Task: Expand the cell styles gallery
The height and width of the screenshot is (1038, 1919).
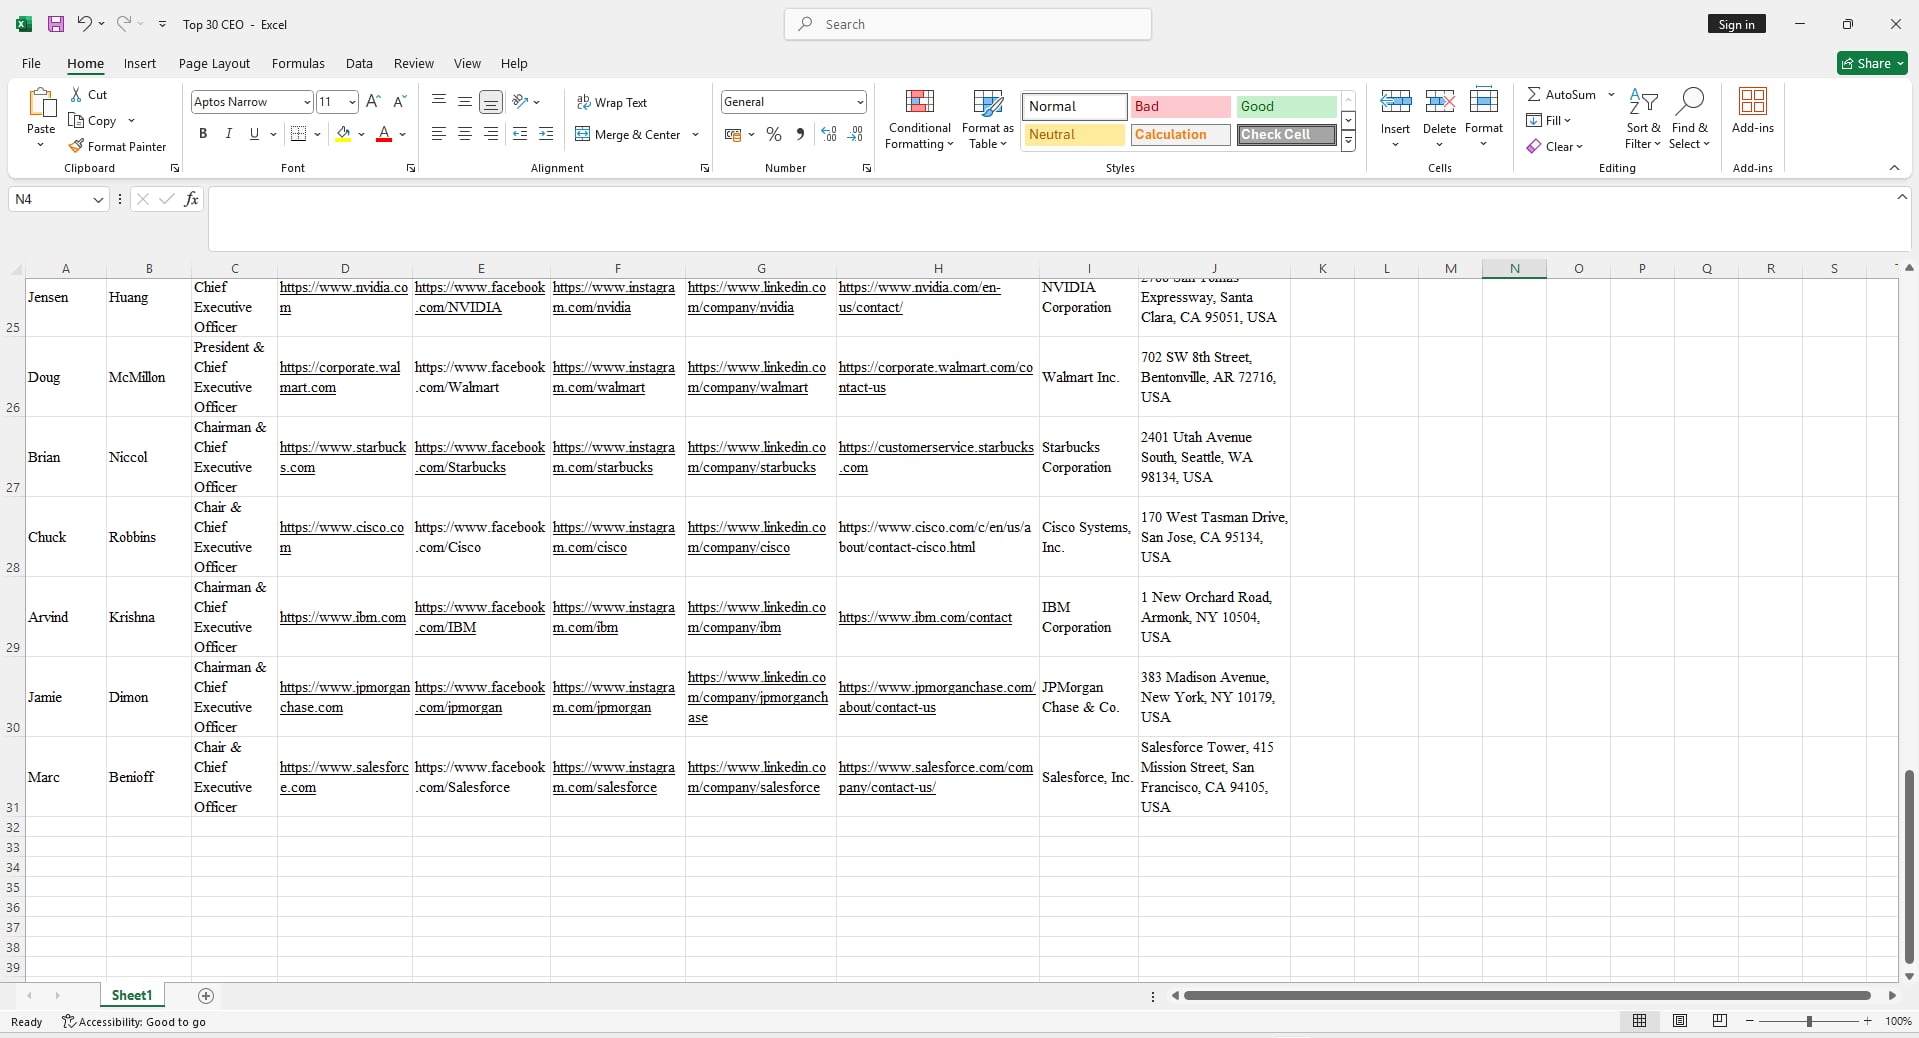Action: click(1348, 142)
